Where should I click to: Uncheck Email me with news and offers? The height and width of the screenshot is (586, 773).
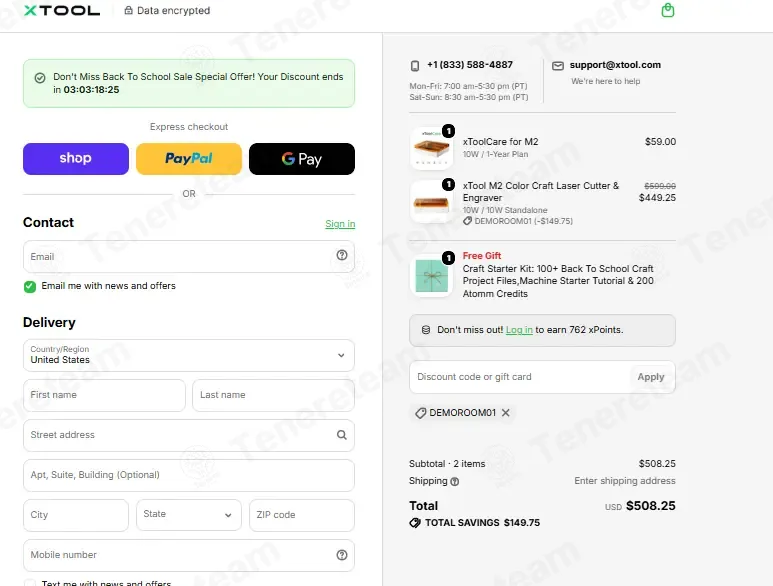(x=30, y=286)
